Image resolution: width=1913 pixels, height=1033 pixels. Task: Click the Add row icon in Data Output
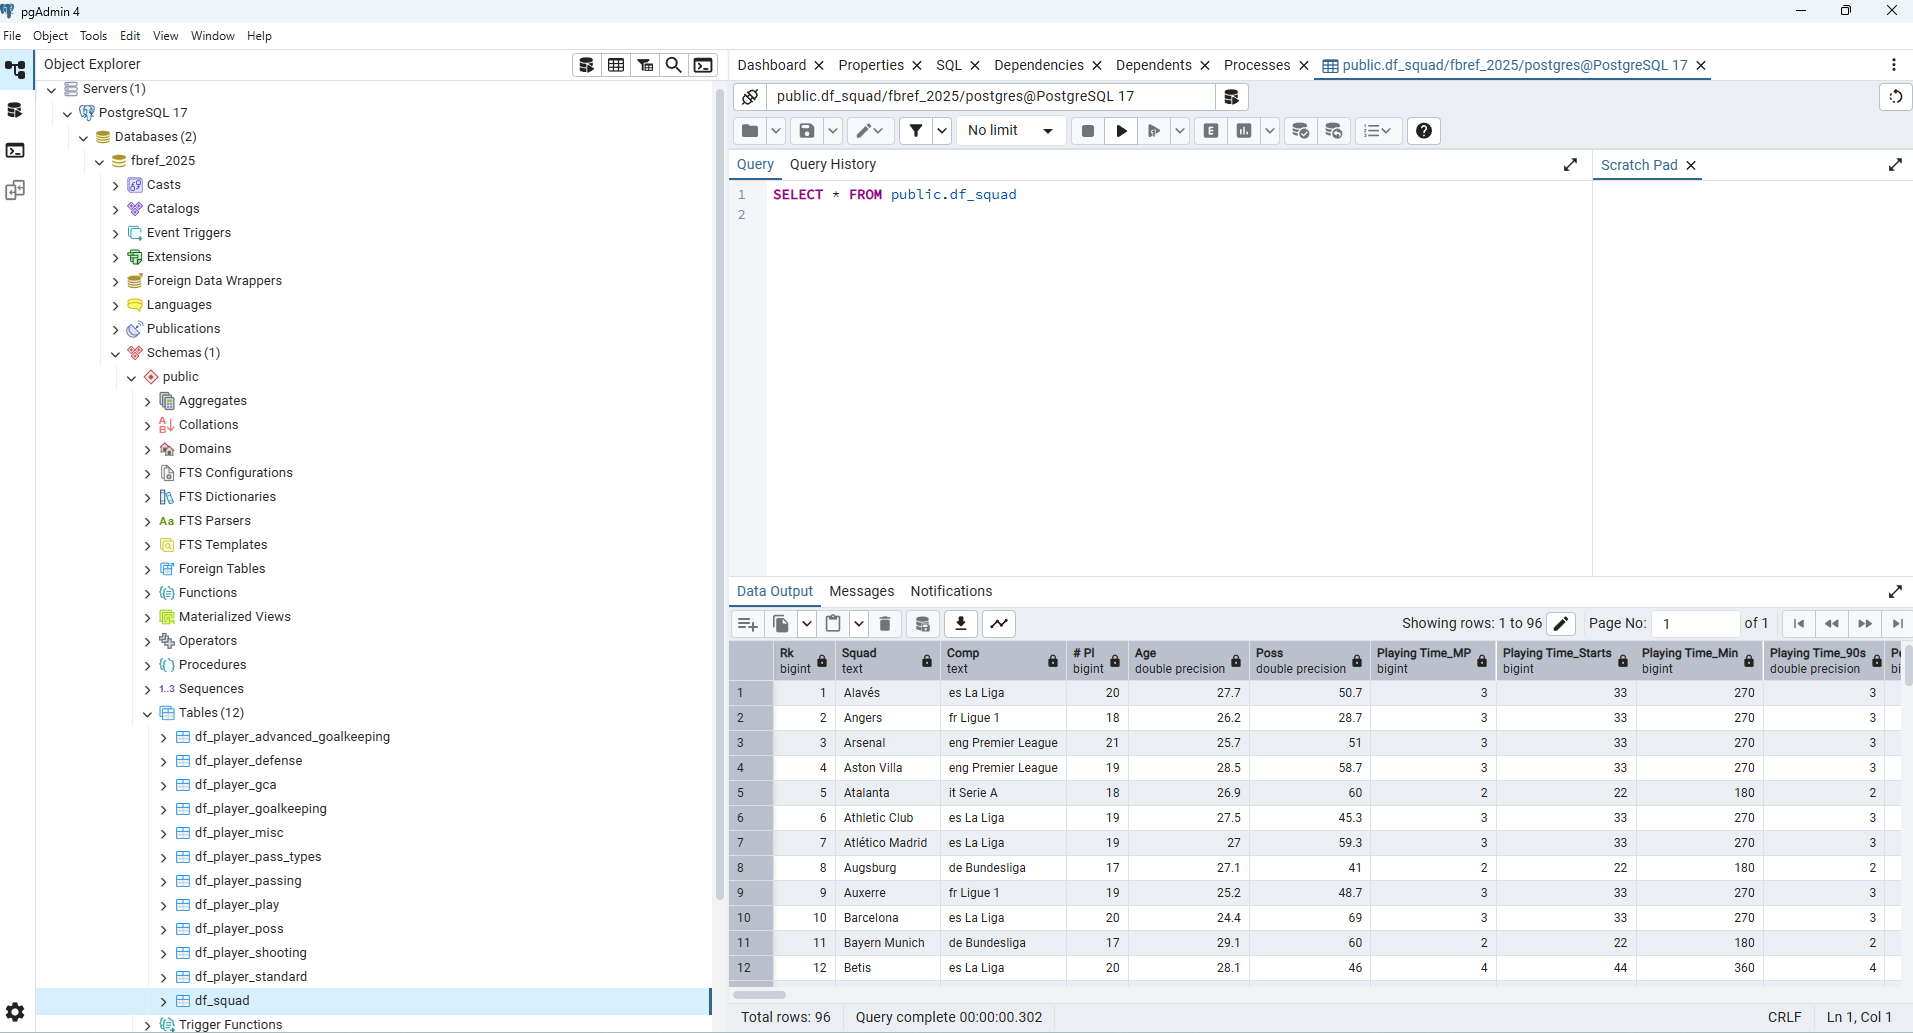pyautogui.click(x=747, y=624)
